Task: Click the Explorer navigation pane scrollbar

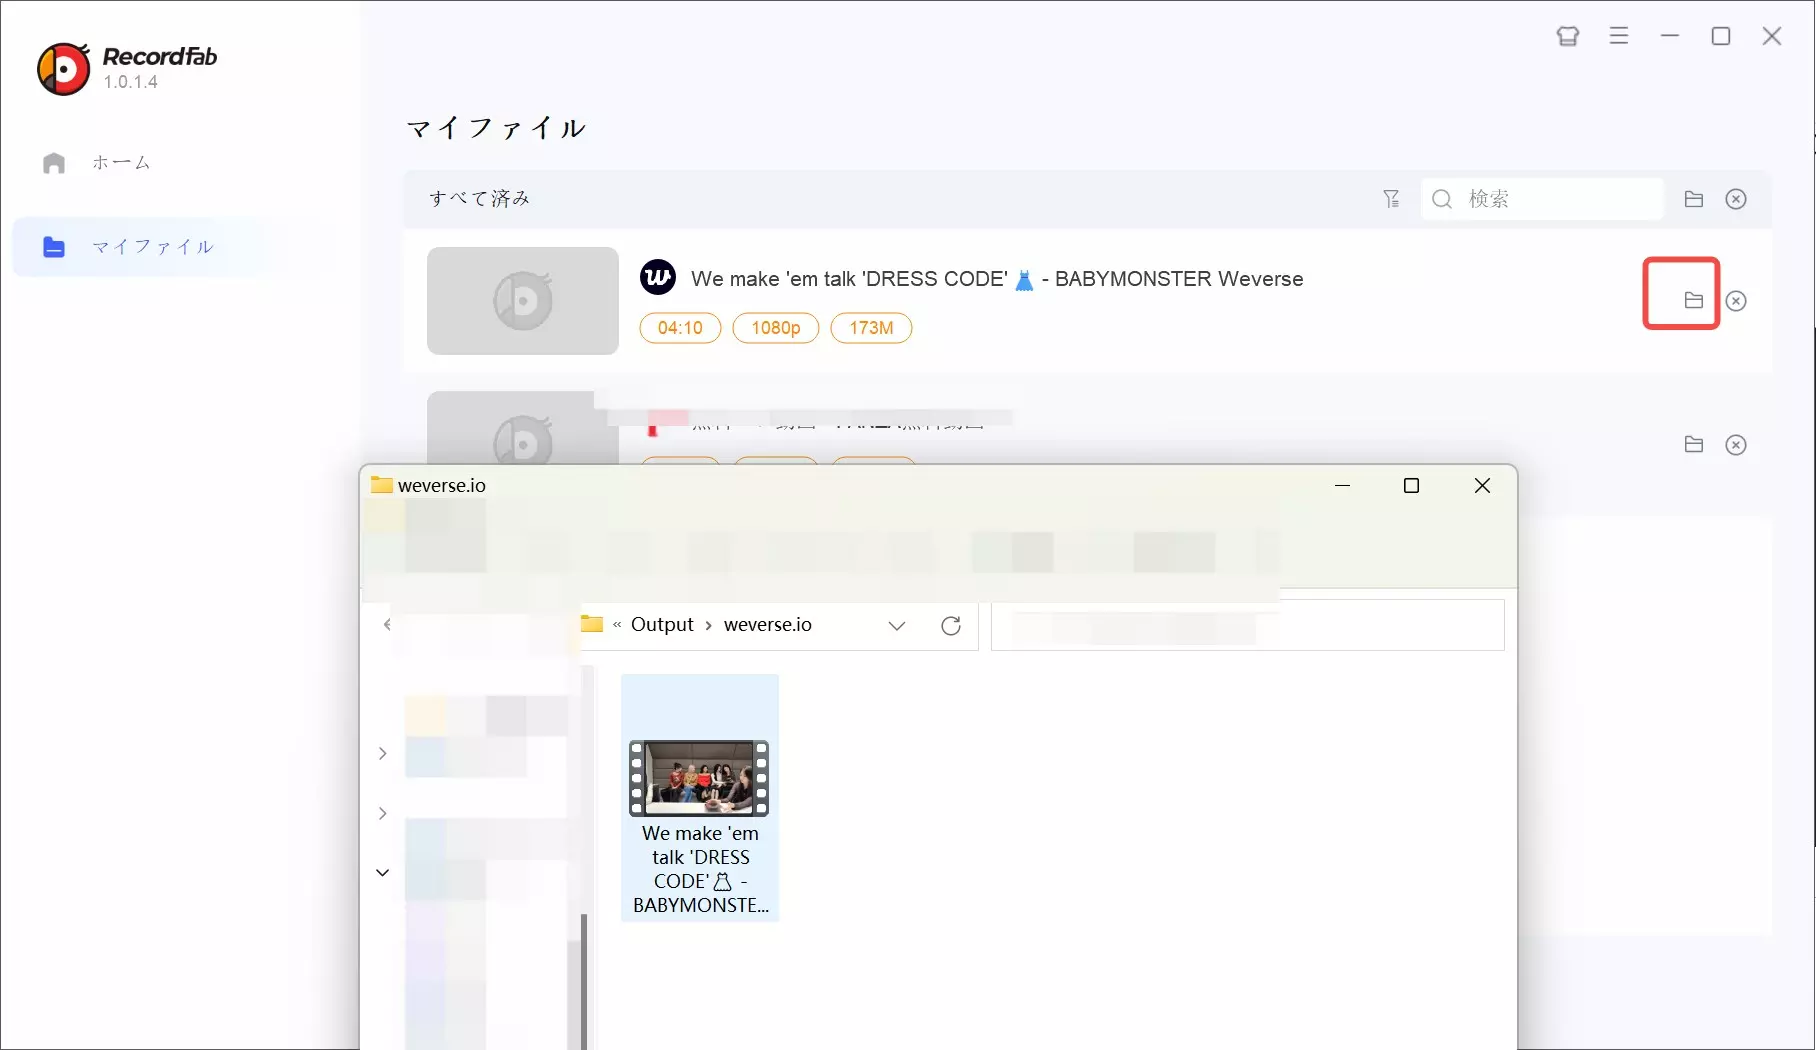Action: pyautogui.click(x=584, y=980)
